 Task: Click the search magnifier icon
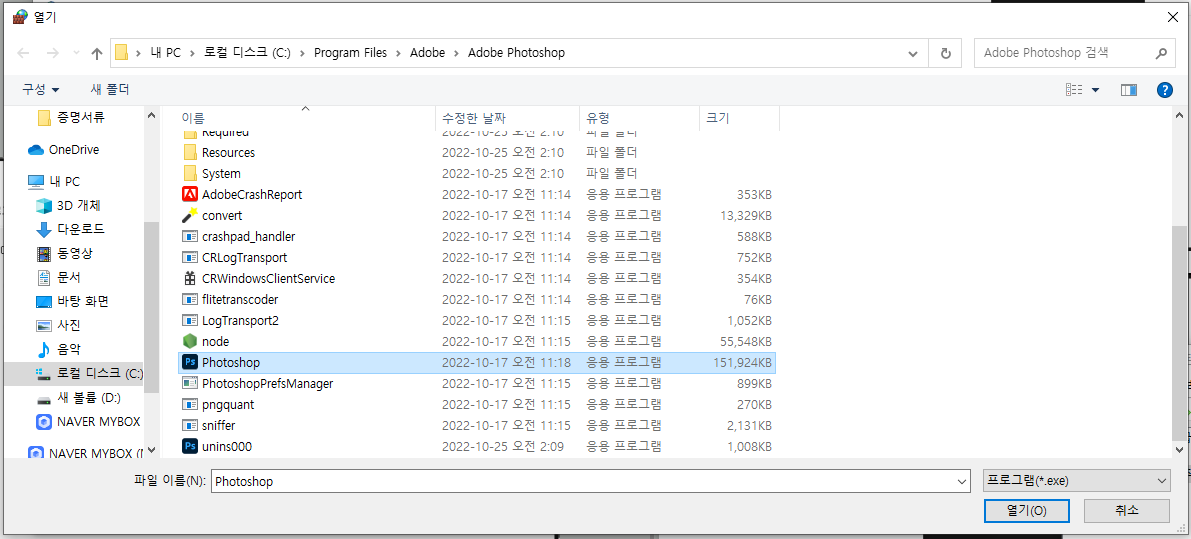pos(1161,53)
